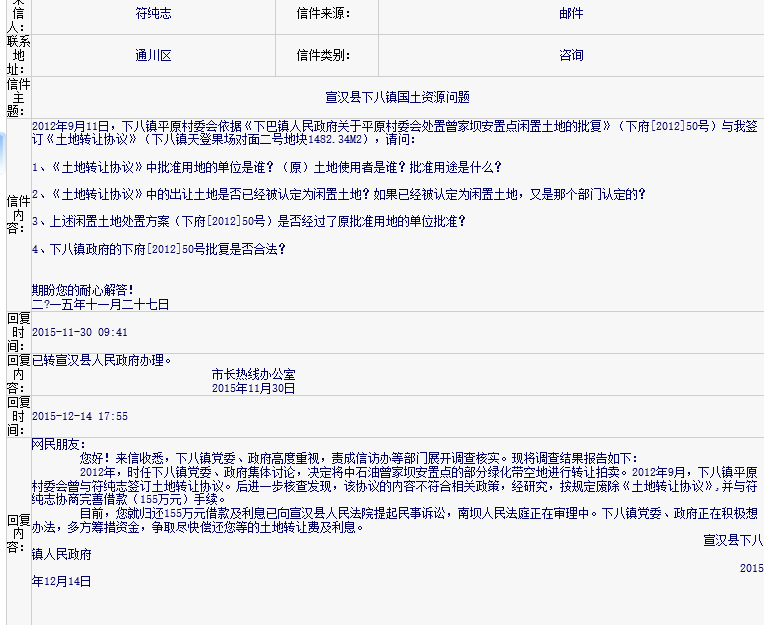Viewport: 764px width, 625px height.
Task: Click the signature 市长热线办公室
Action: 253,375
